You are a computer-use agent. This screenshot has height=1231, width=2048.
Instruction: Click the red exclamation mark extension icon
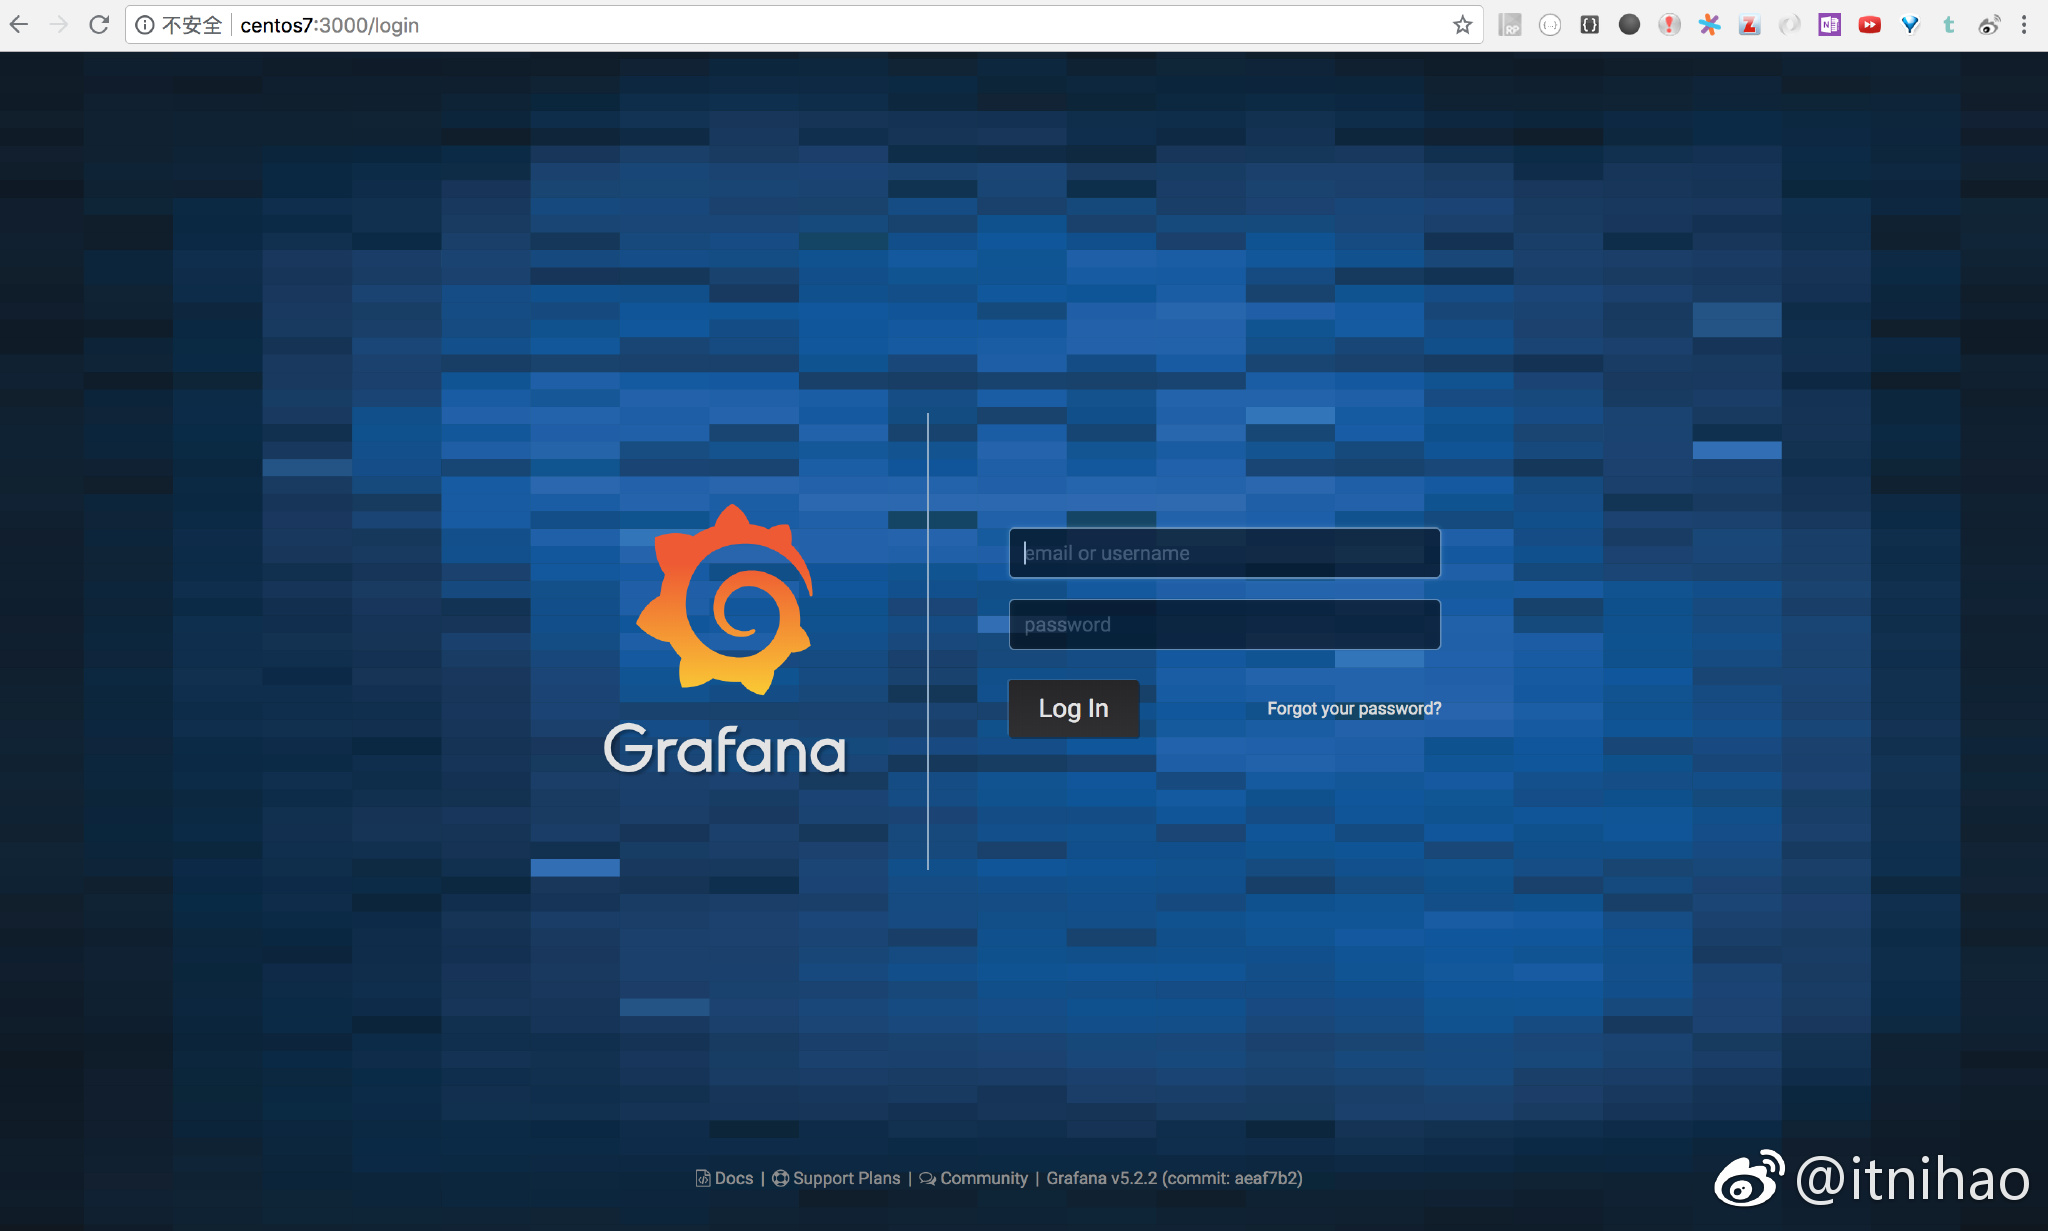[1670, 25]
